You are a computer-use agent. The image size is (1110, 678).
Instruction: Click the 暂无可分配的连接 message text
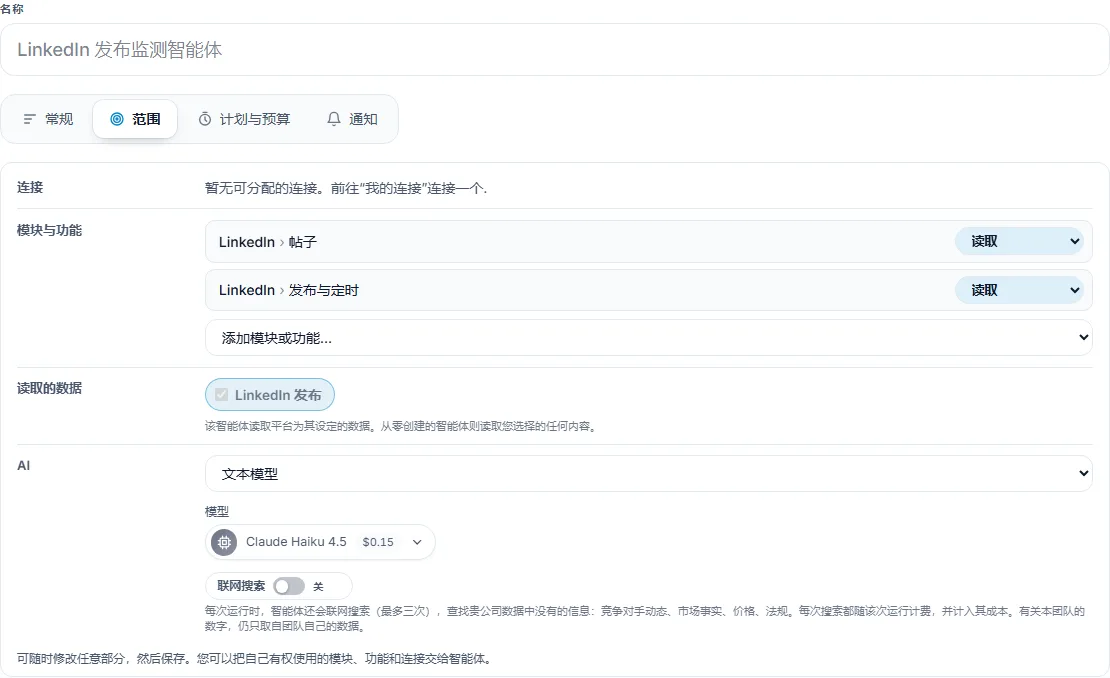[x=345, y=188]
